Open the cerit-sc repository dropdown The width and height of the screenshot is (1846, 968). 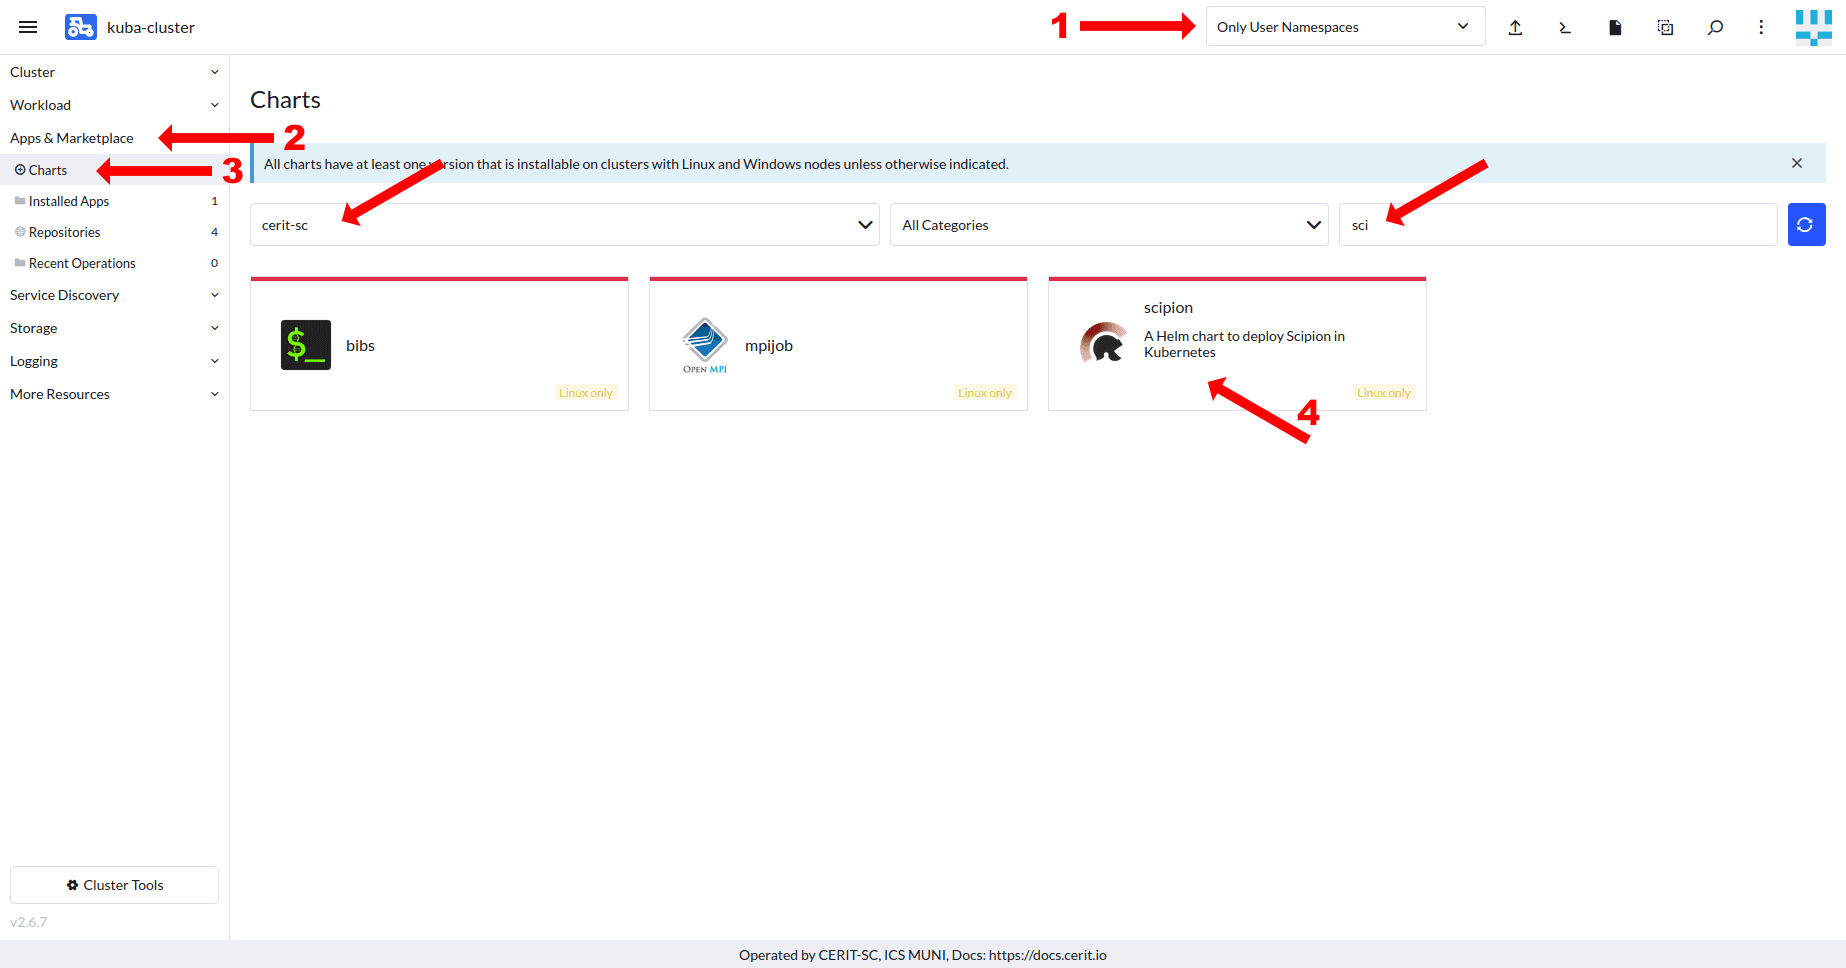click(x=564, y=225)
